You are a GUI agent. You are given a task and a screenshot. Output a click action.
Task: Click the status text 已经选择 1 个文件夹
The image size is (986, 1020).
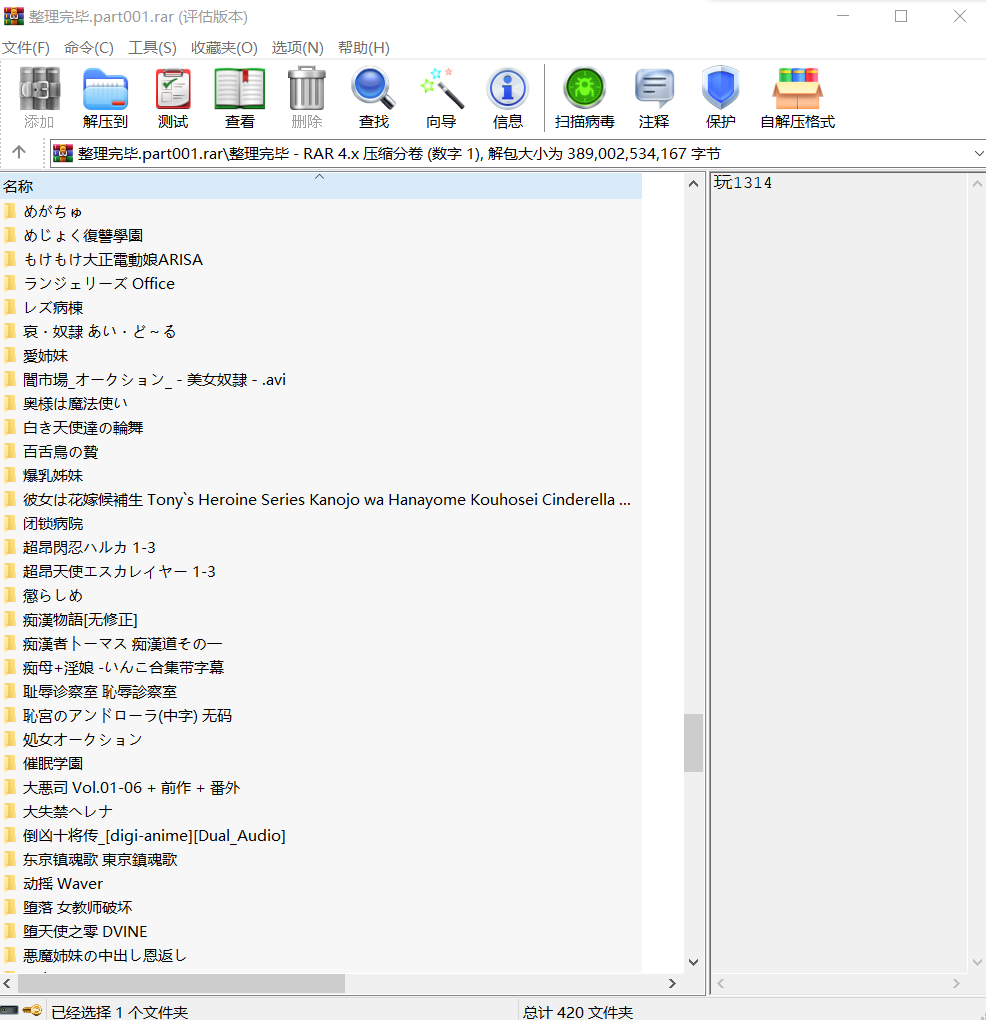(120, 1012)
